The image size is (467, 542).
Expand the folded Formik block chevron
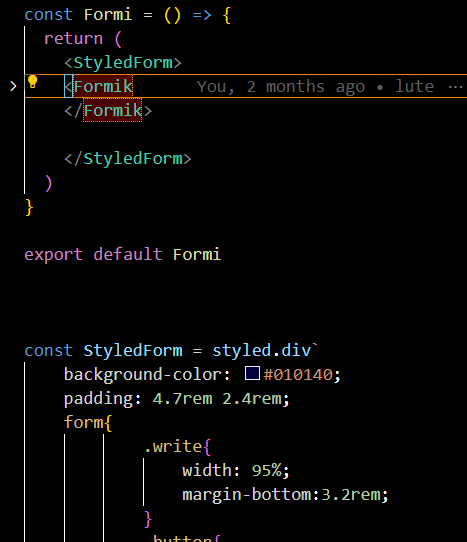pos(13,86)
